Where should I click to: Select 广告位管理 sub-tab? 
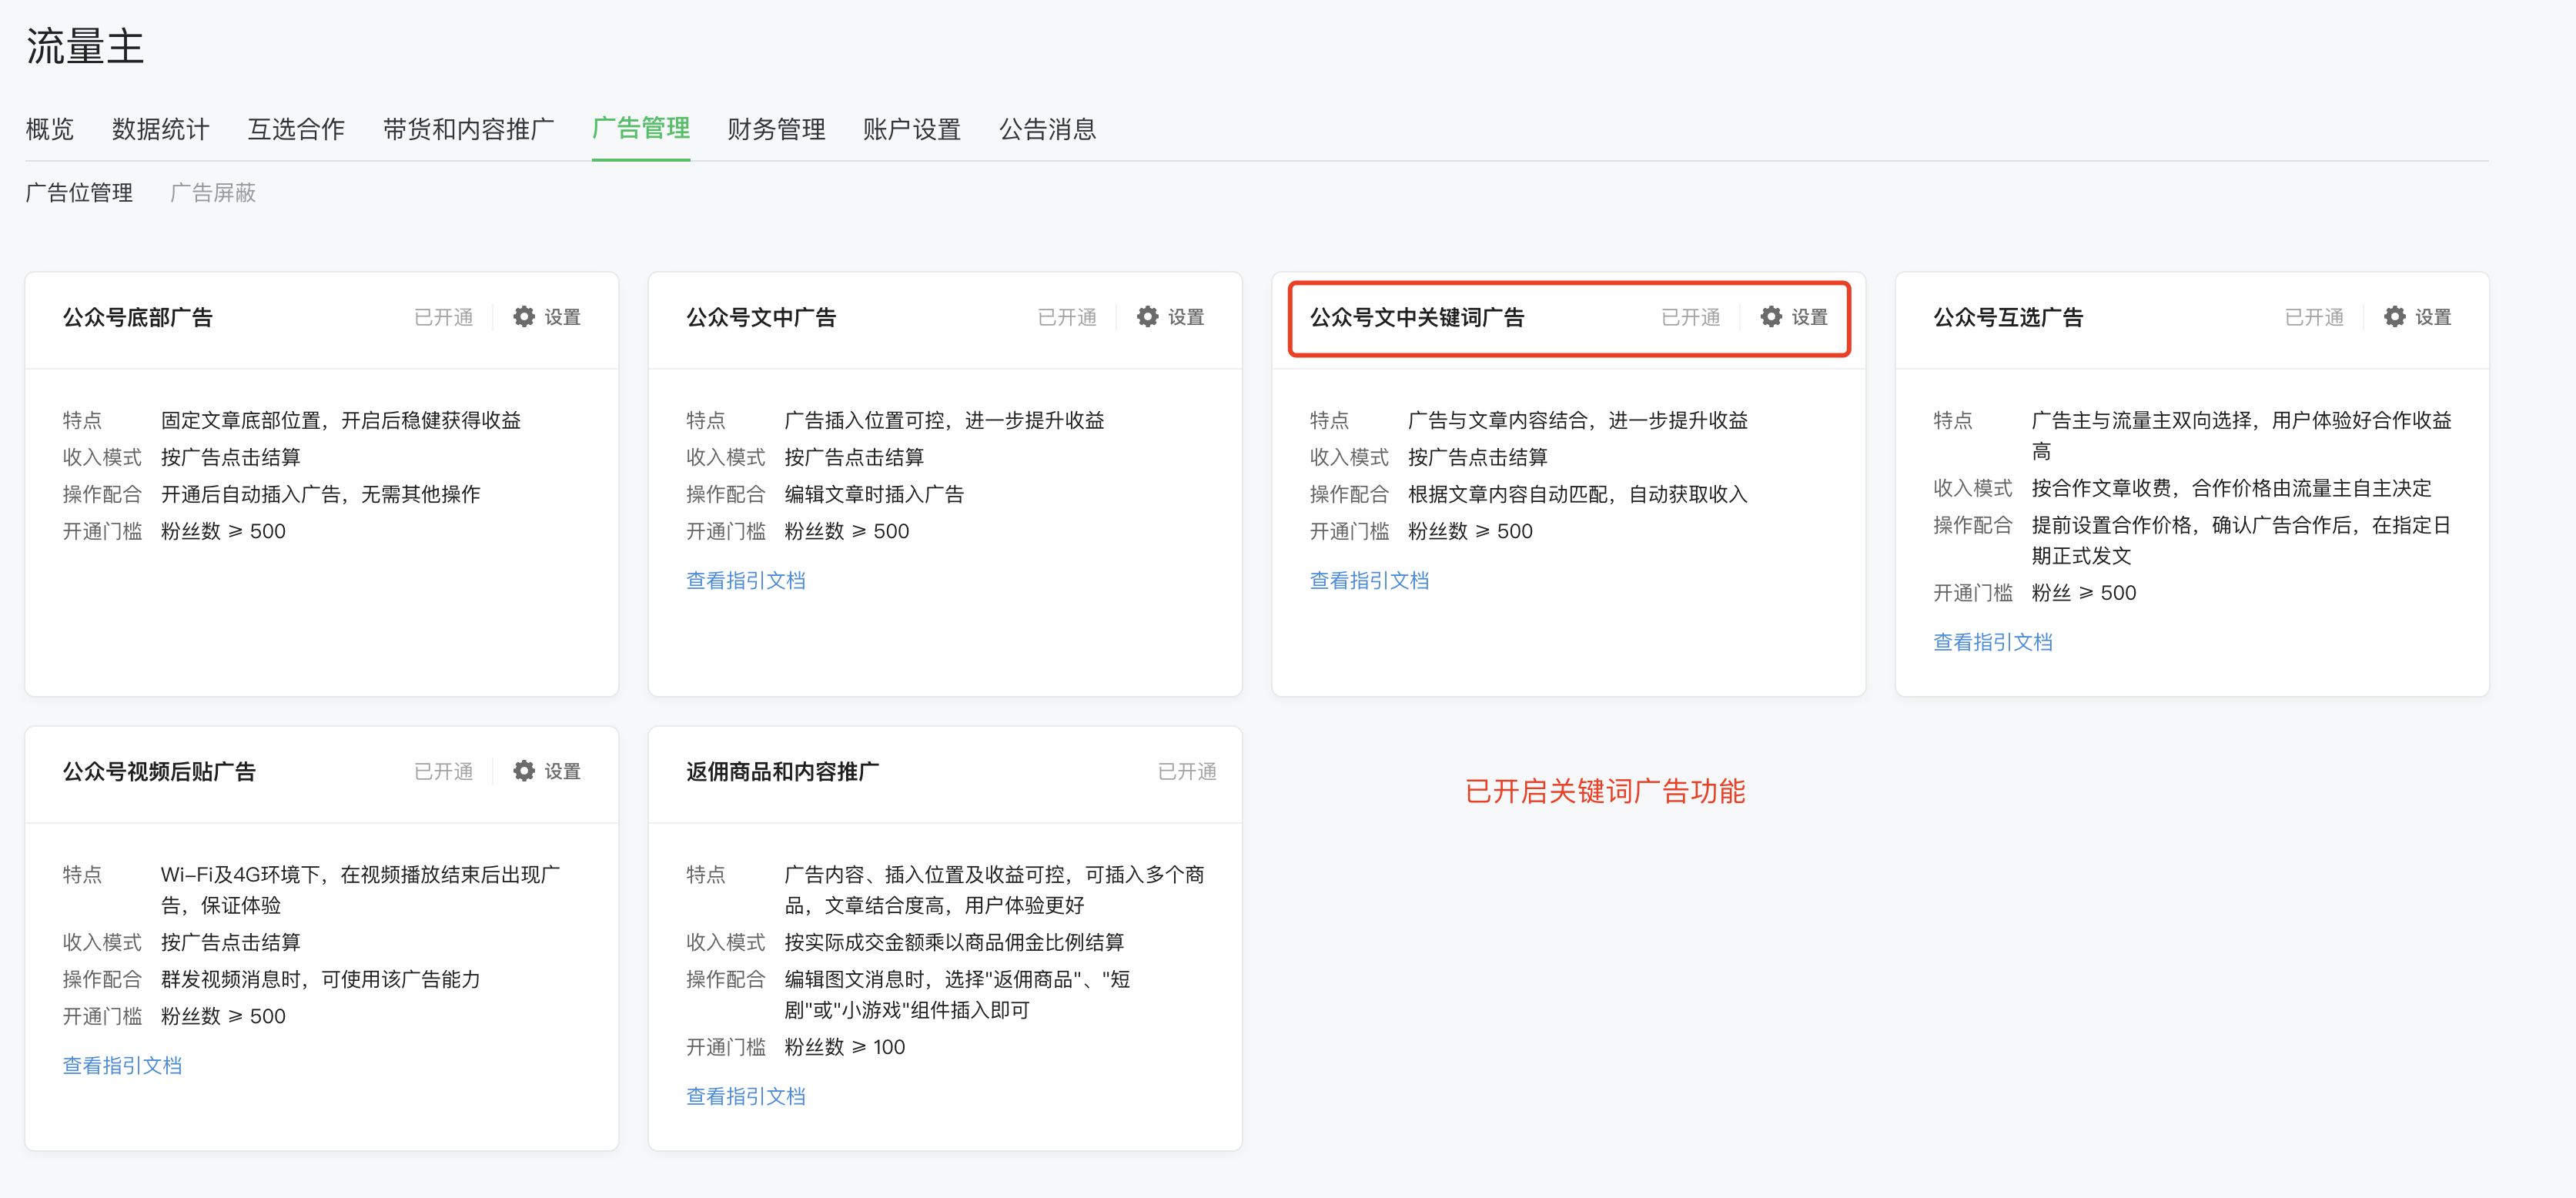coord(79,192)
